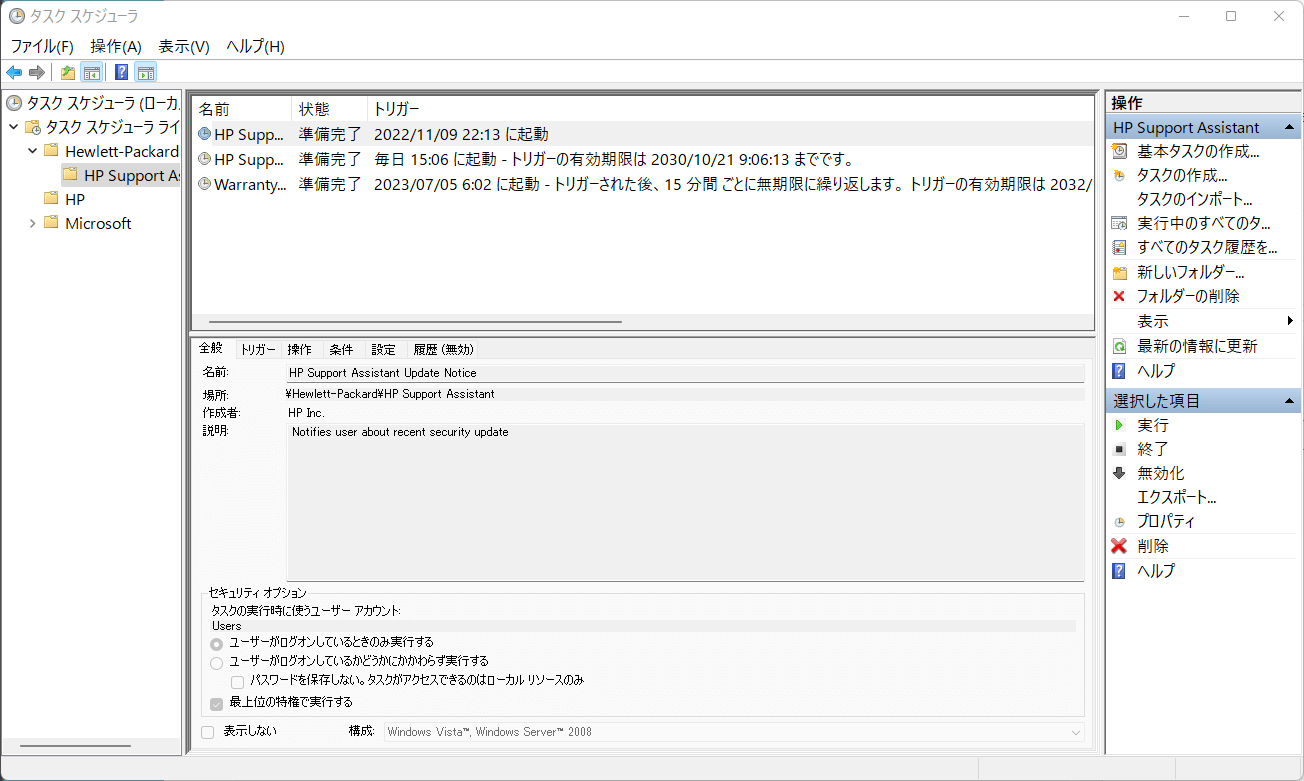Click the red 削除 delete icon
This screenshot has height=781, width=1304.
click(x=1119, y=546)
